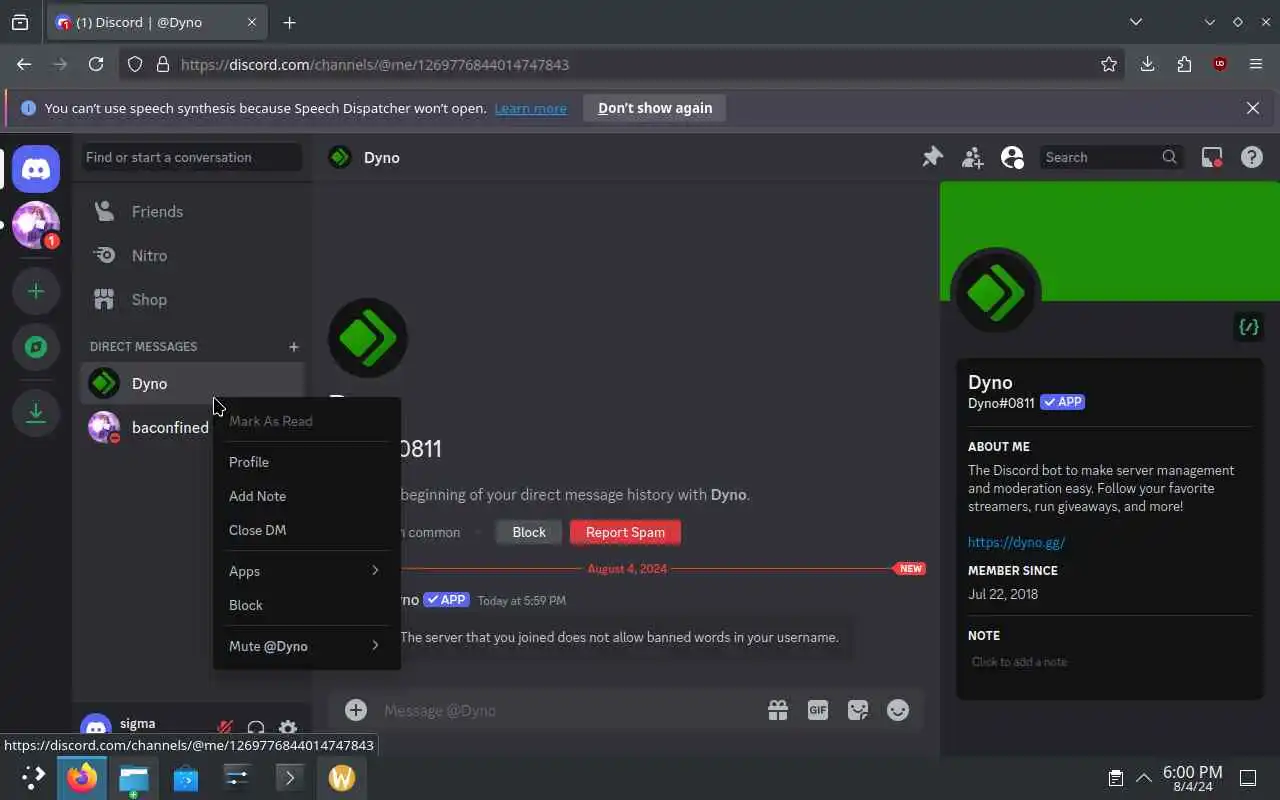This screenshot has height=800, width=1280.
Task: Open Explore Discoverable Servers compass icon
Action: tap(36, 347)
